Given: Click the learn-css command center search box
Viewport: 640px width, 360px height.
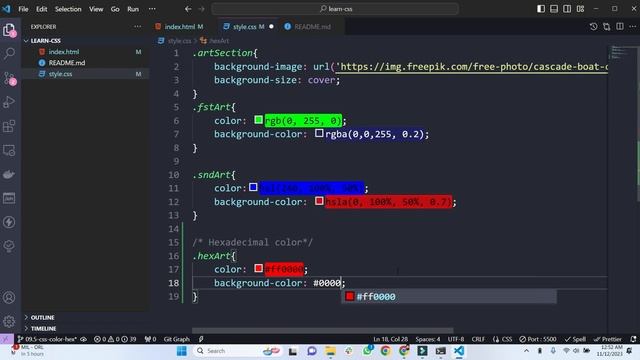Looking at the screenshot, I should click(335, 9).
